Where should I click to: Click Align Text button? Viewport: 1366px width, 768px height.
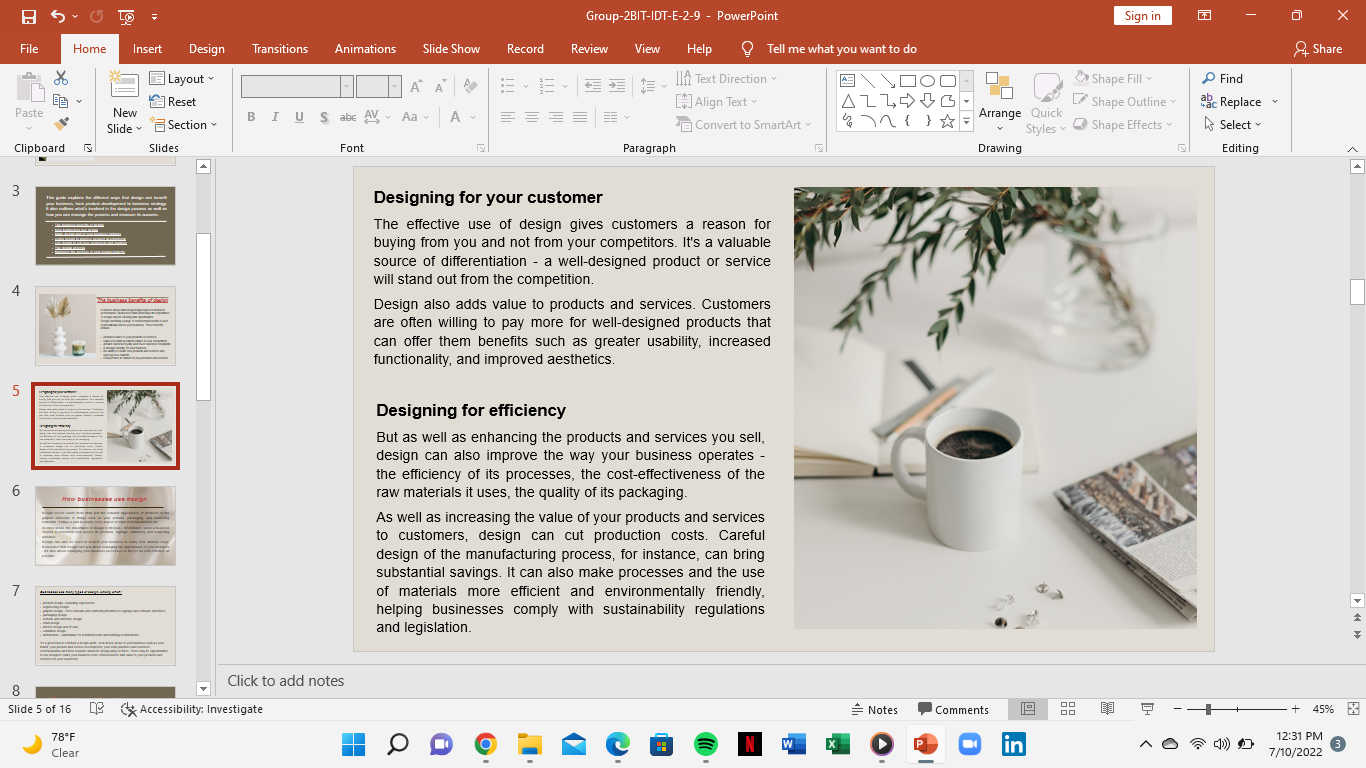click(x=718, y=101)
